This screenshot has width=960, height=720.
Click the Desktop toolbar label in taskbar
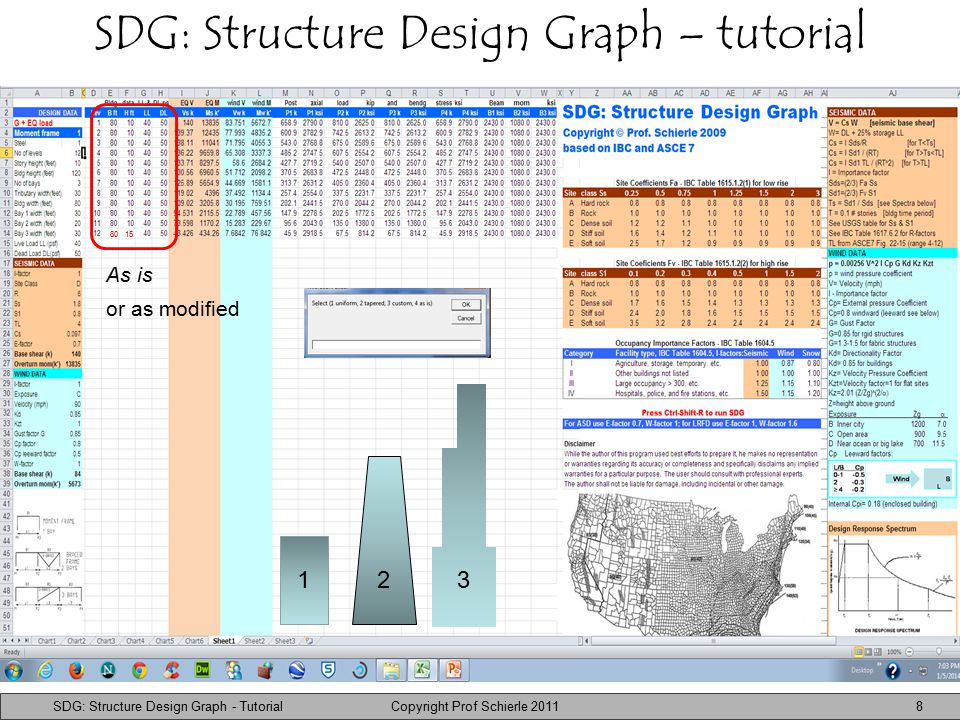(861, 670)
